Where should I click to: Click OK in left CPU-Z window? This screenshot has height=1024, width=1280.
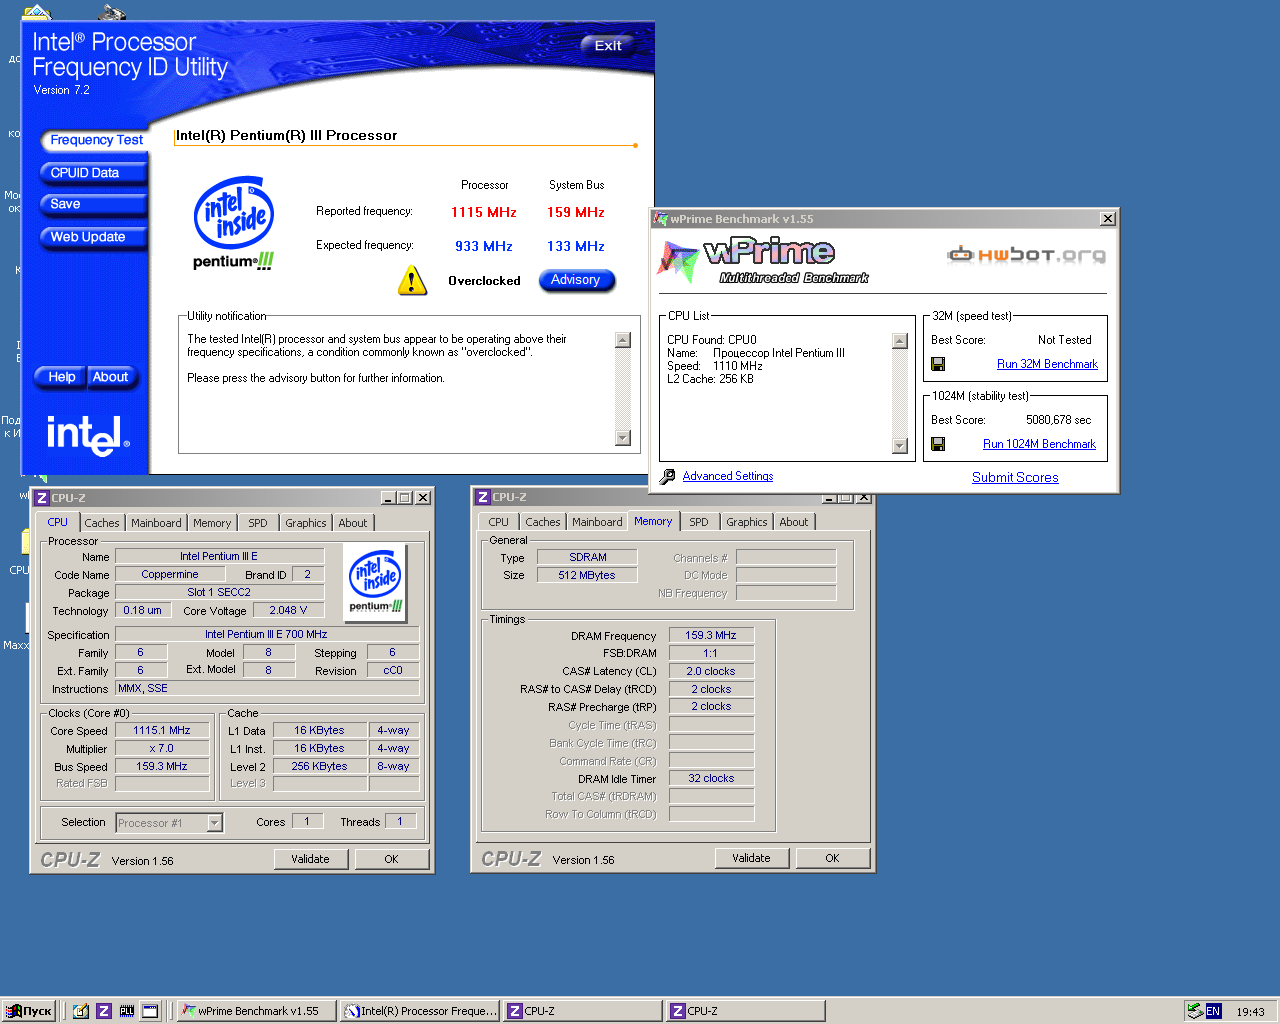coord(391,859)
